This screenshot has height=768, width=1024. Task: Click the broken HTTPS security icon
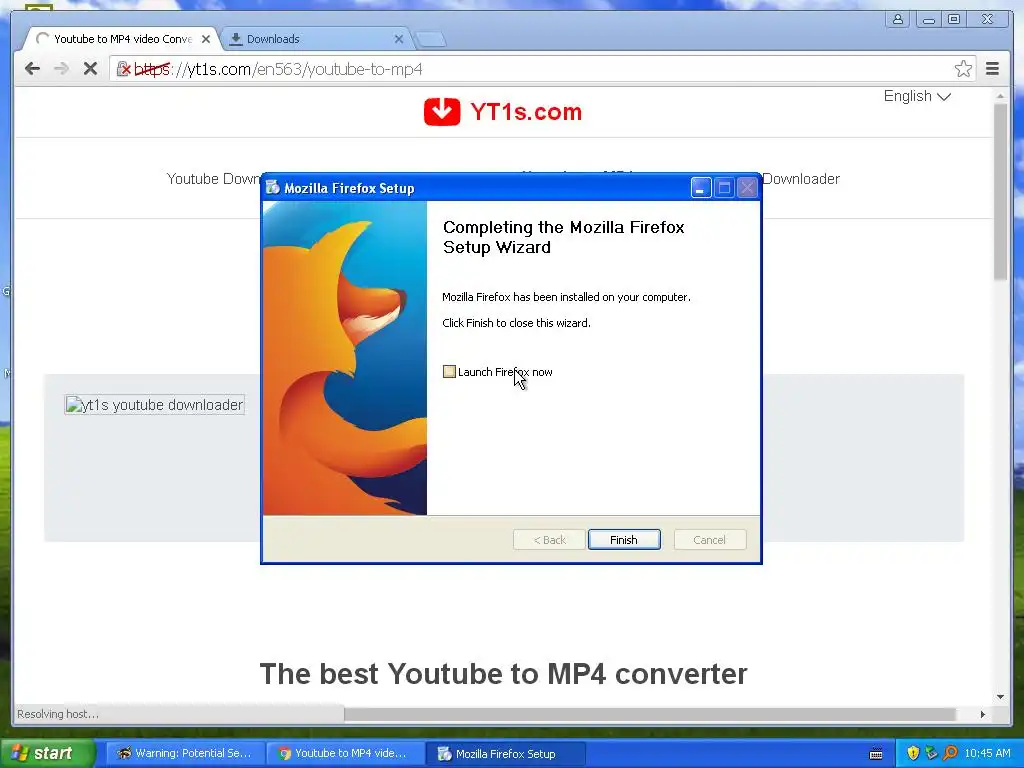click(x=123, y=69)
